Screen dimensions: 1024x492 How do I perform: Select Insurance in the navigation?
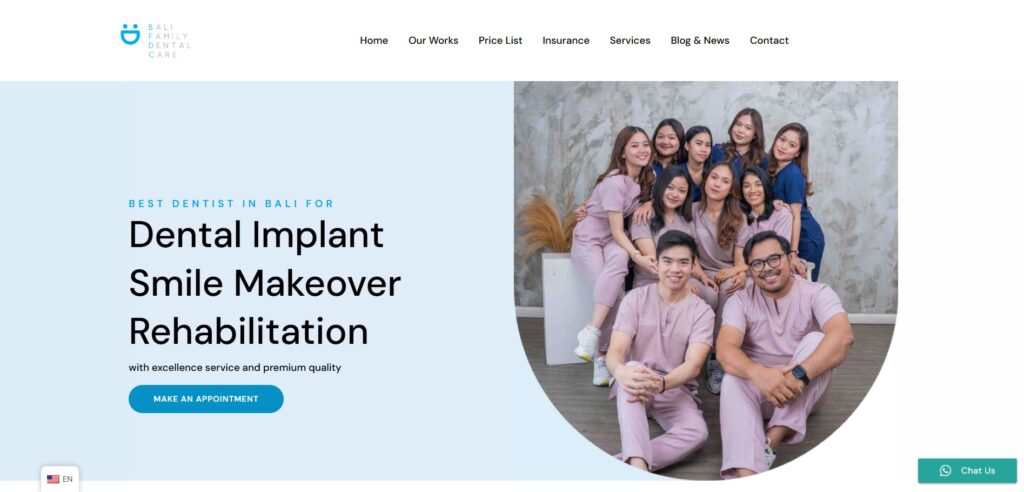tap(566, 41)
